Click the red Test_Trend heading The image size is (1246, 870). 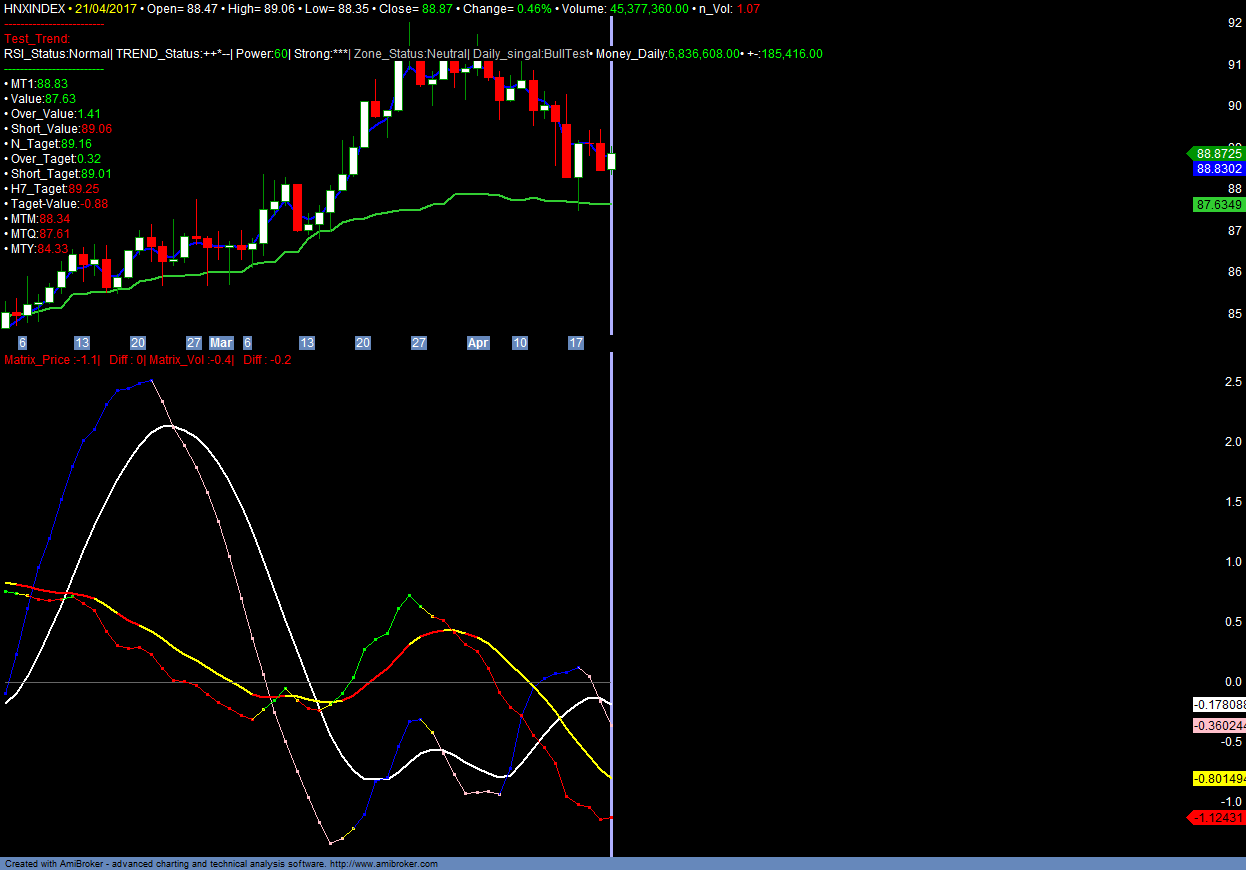[x=37, y=39]
